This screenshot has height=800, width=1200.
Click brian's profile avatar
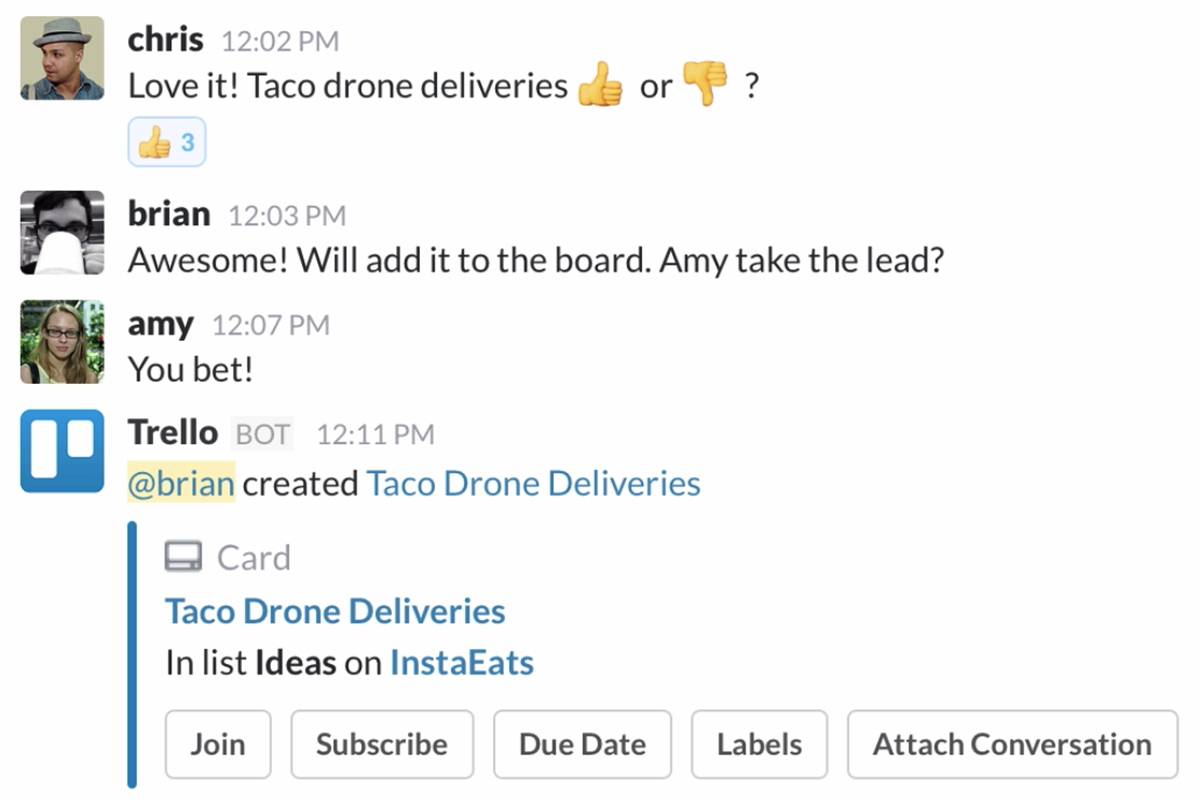pyautogui.click(x=61, y=233)
